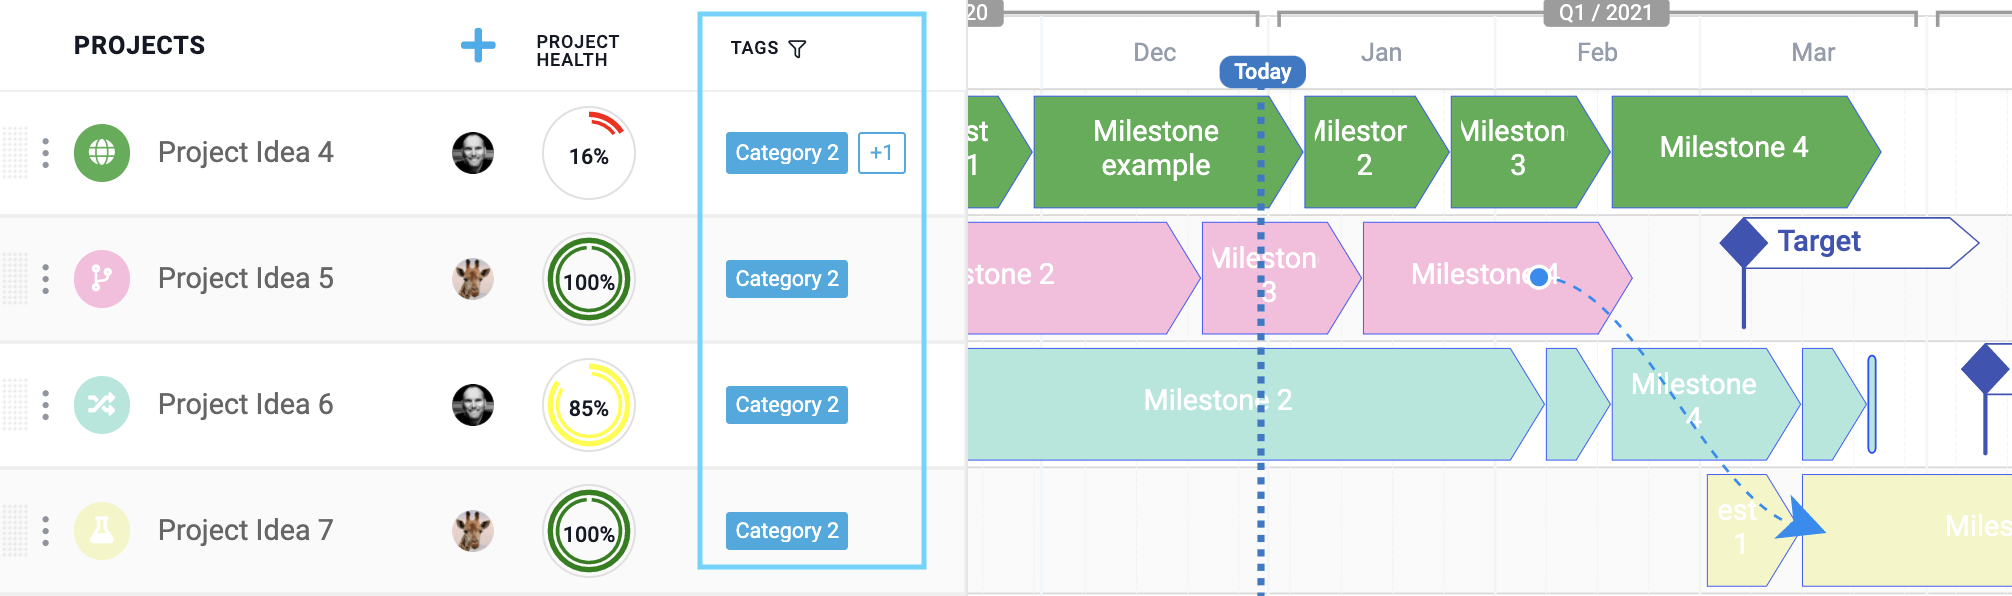2012x596 pixels.
Task: Click the green globe icon for Project Idea 4
Action: 102,153
